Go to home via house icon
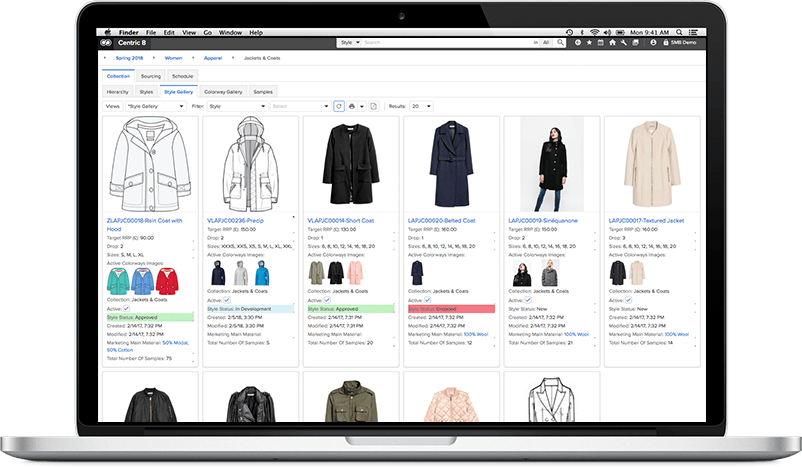The width and height of the screenshot is (802, 467). pyautogui.click(x=612, y=43)
